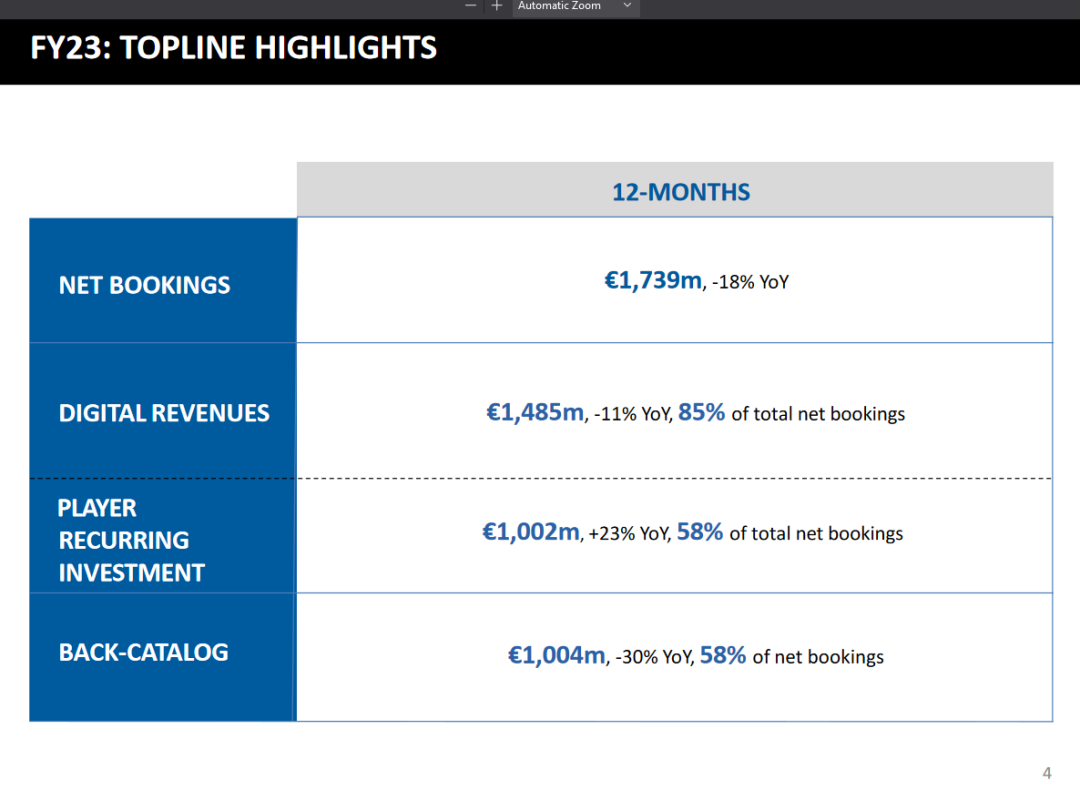Click the FY23: TOPLINE HIGHLIGHTS slide title

pos(234,48)
